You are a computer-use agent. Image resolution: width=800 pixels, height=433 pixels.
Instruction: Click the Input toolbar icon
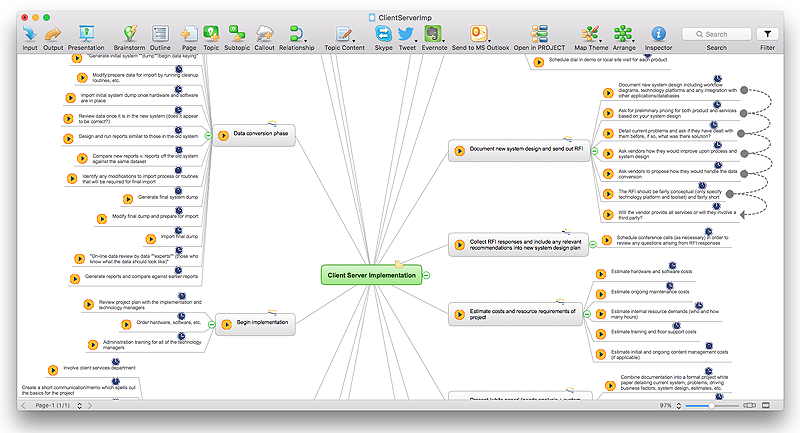point(30,34)
